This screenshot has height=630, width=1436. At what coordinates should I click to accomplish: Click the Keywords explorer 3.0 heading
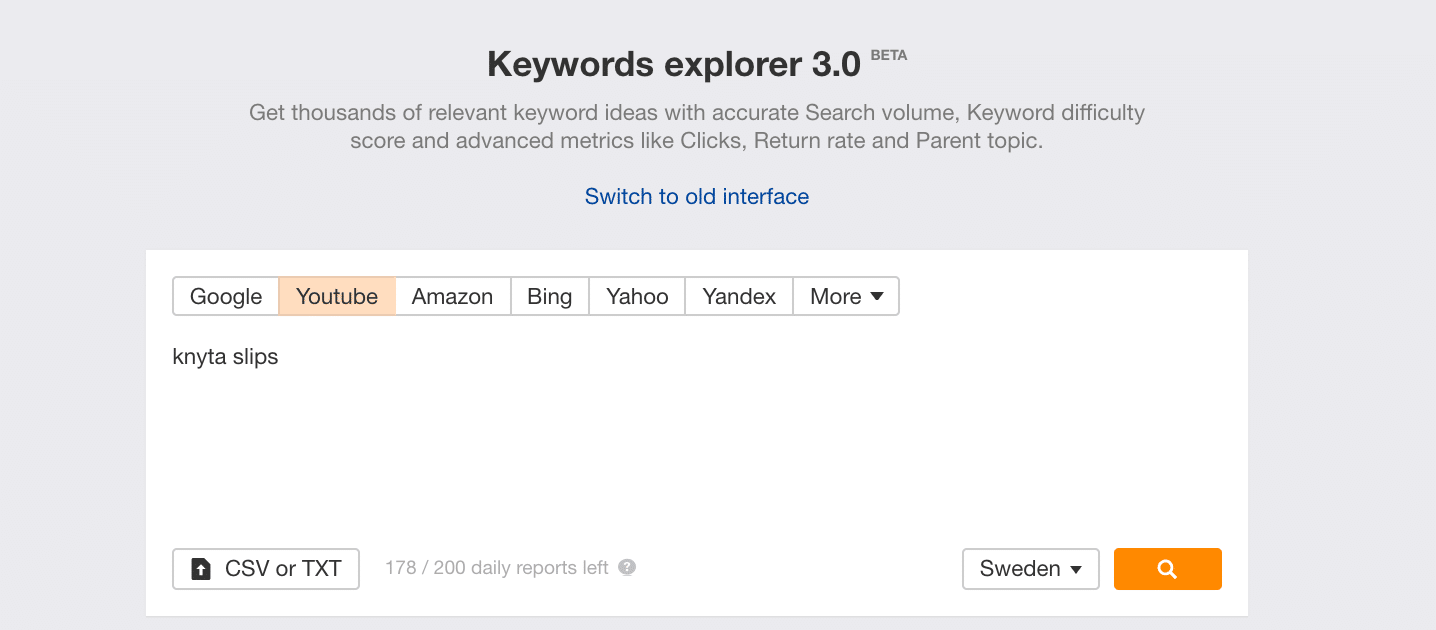[x=674, y=65]
